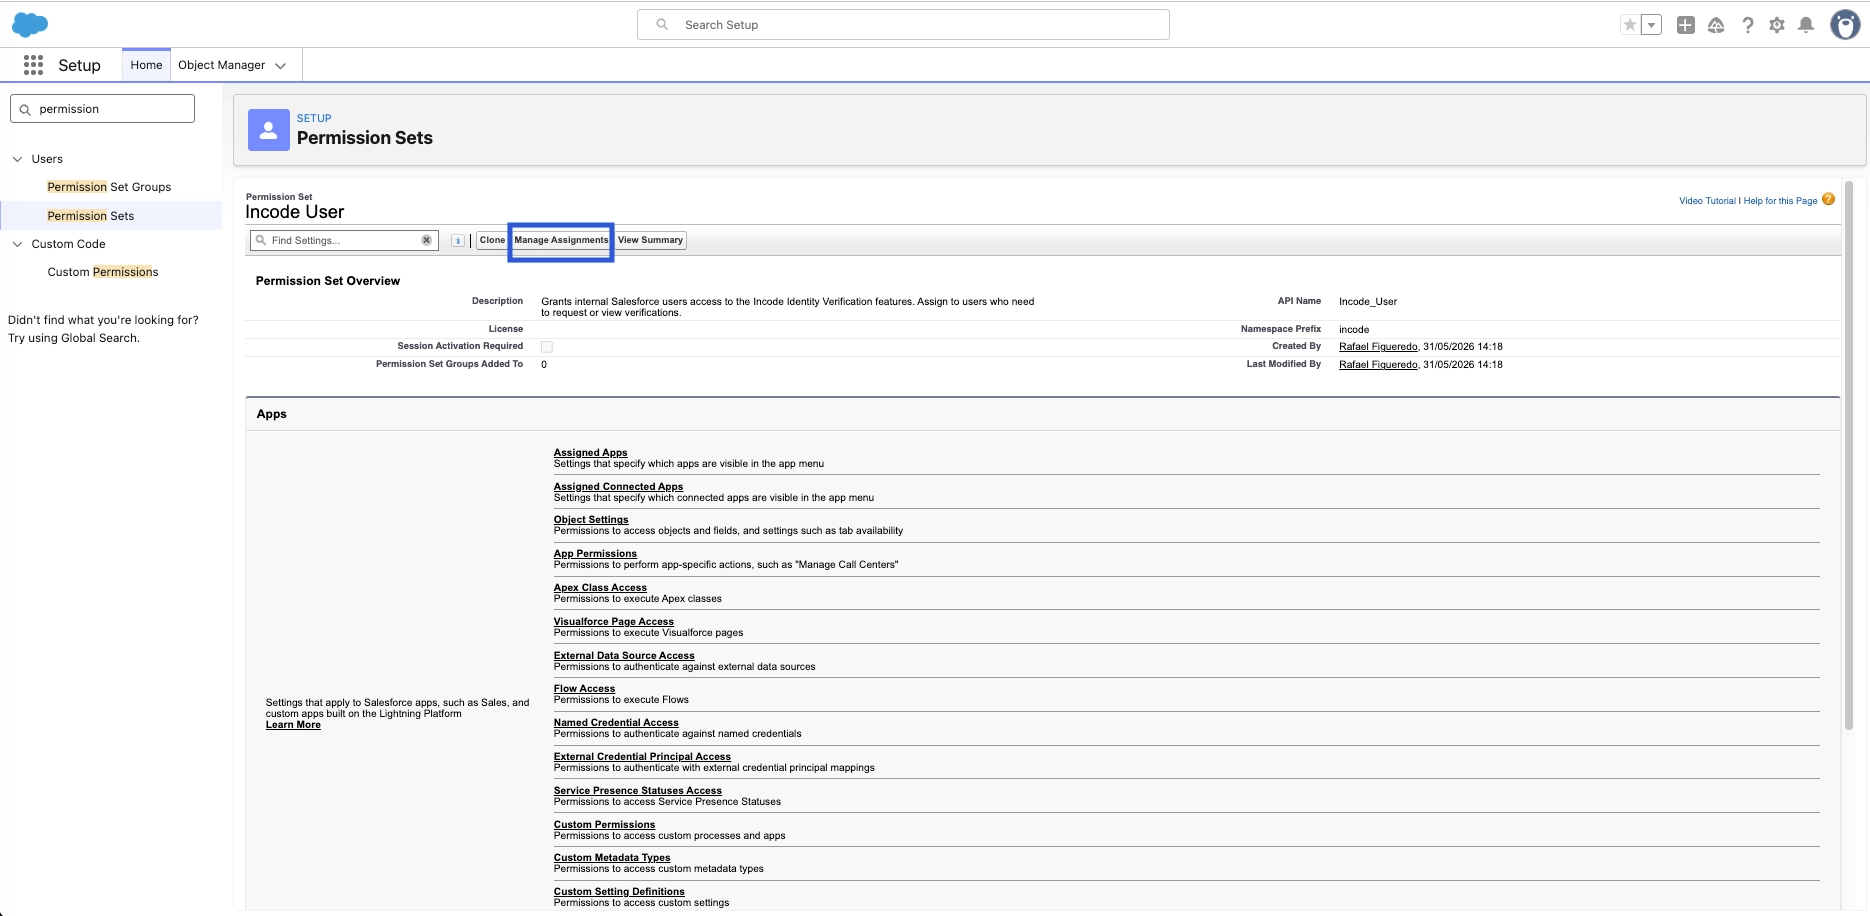The image size is (1870, 916).
Task: Open the Last Modified By Rafael Figueredo link
Action: pos(1378,365)
